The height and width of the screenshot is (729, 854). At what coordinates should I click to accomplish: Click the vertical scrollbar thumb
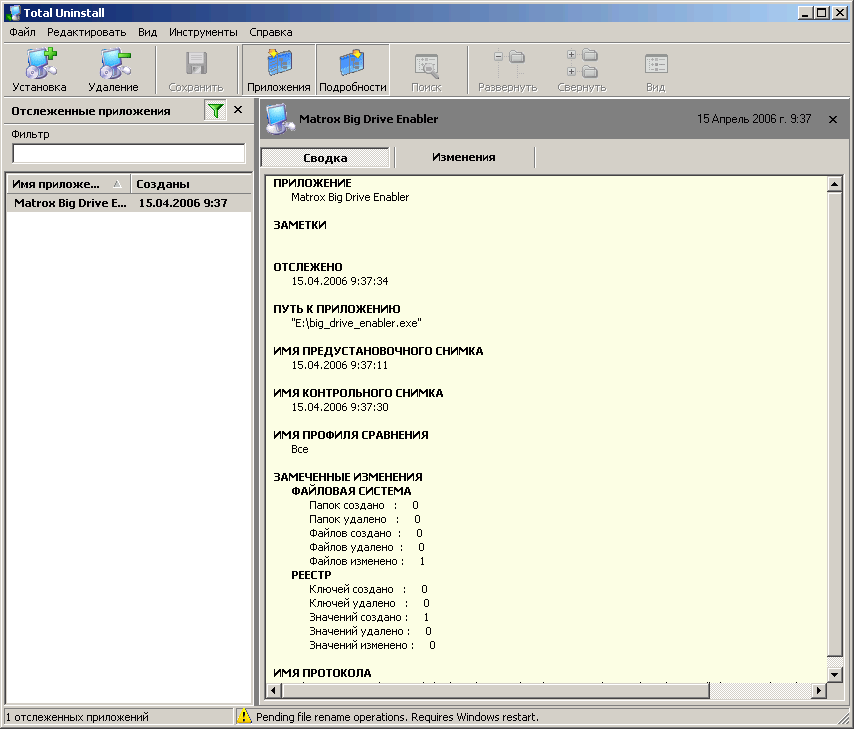point(834,424)
